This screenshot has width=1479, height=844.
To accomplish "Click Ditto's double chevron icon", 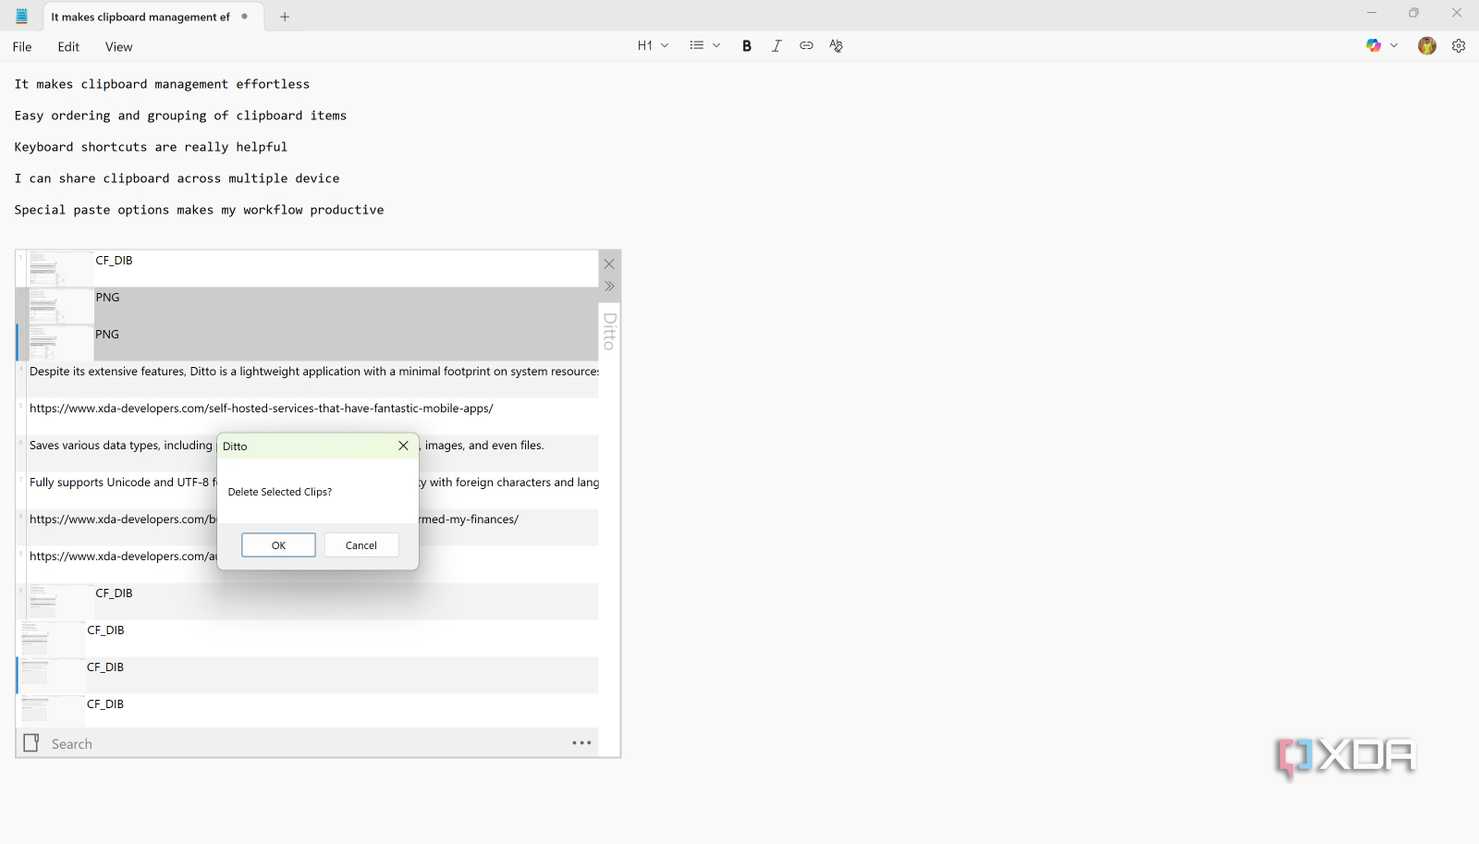I will pos(609,286).
